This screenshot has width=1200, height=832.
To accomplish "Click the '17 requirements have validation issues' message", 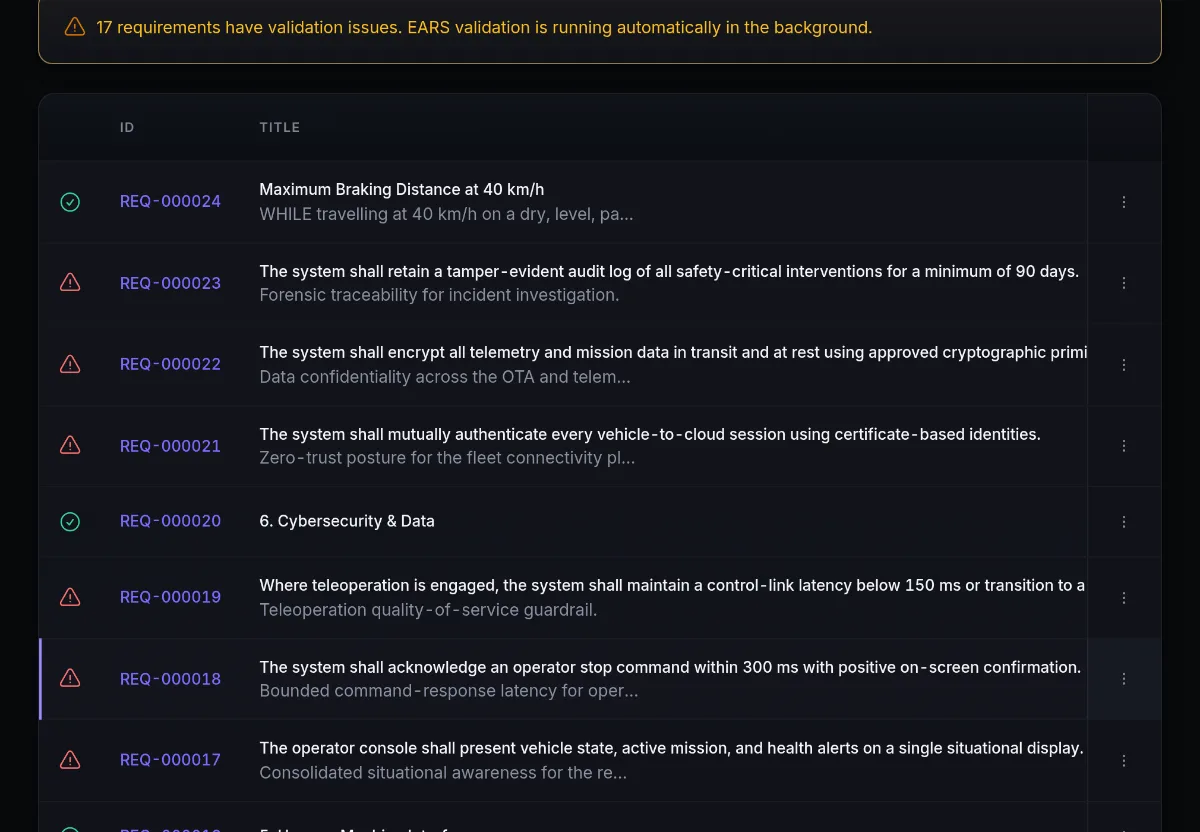I will point(484,27).
